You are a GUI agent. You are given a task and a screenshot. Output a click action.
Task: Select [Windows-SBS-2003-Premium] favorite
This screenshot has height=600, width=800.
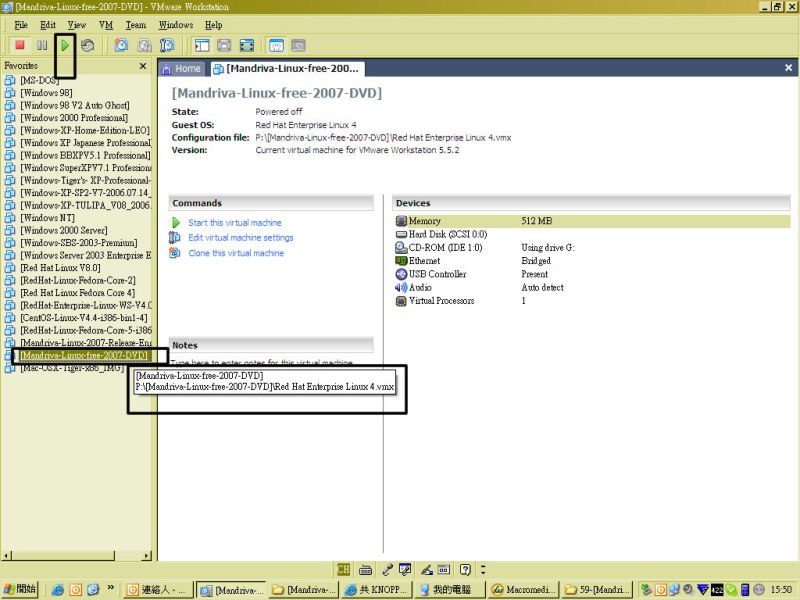pyautogui.click(x=79, y=242)
